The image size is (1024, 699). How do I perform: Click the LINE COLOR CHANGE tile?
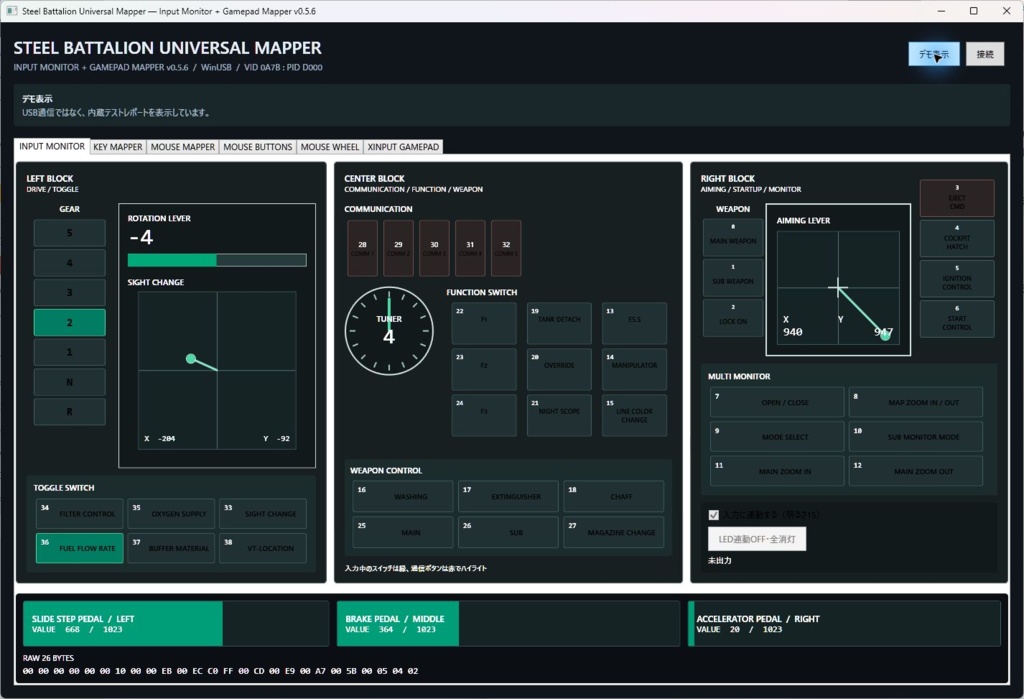634,415
